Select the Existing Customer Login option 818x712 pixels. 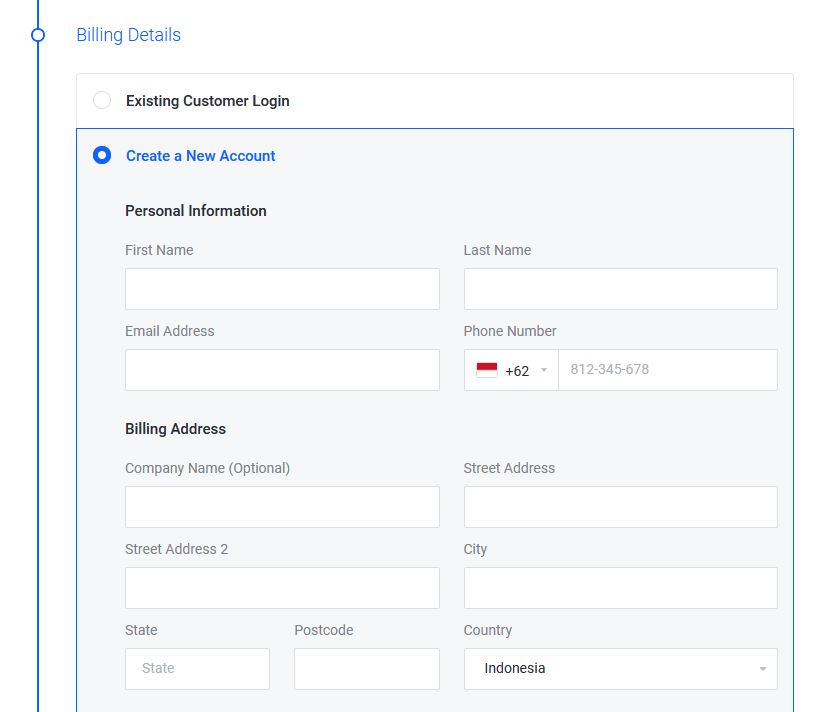tap(101, 100)
